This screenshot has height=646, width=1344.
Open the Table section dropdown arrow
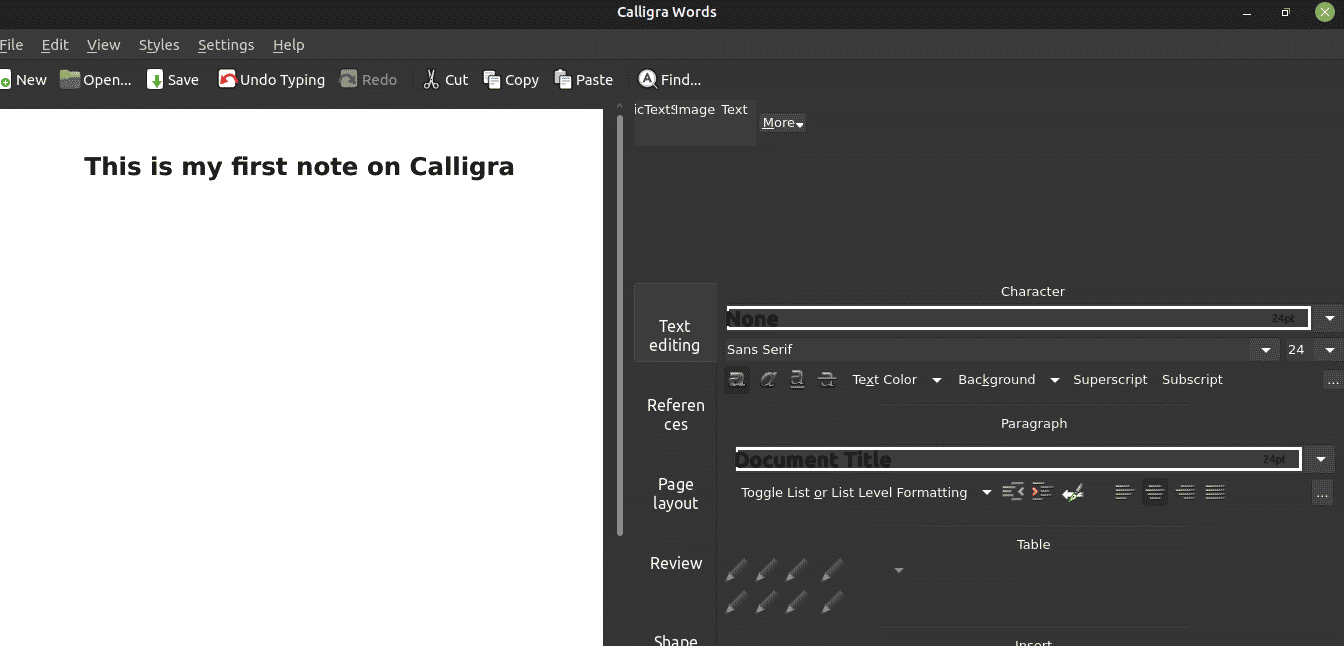point(898,570)
